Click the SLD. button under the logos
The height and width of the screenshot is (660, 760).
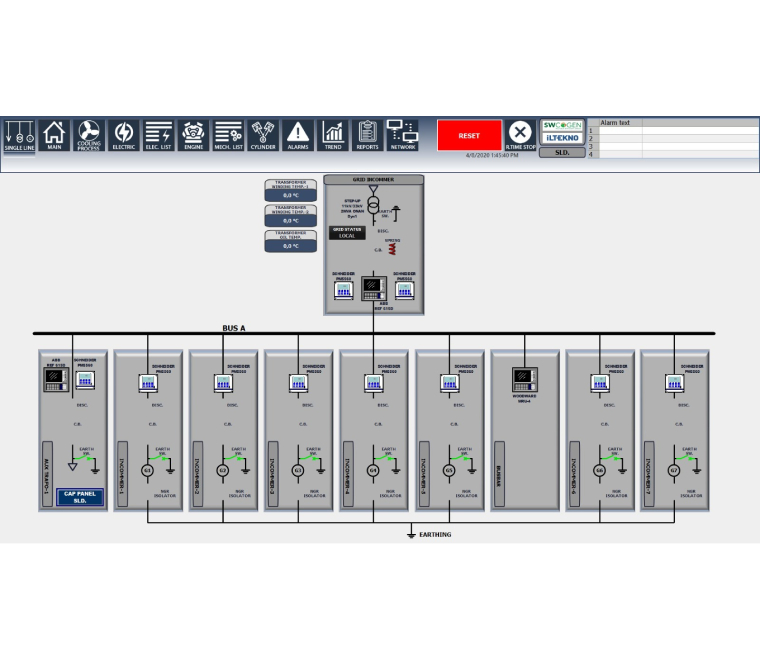pos(562,153)
